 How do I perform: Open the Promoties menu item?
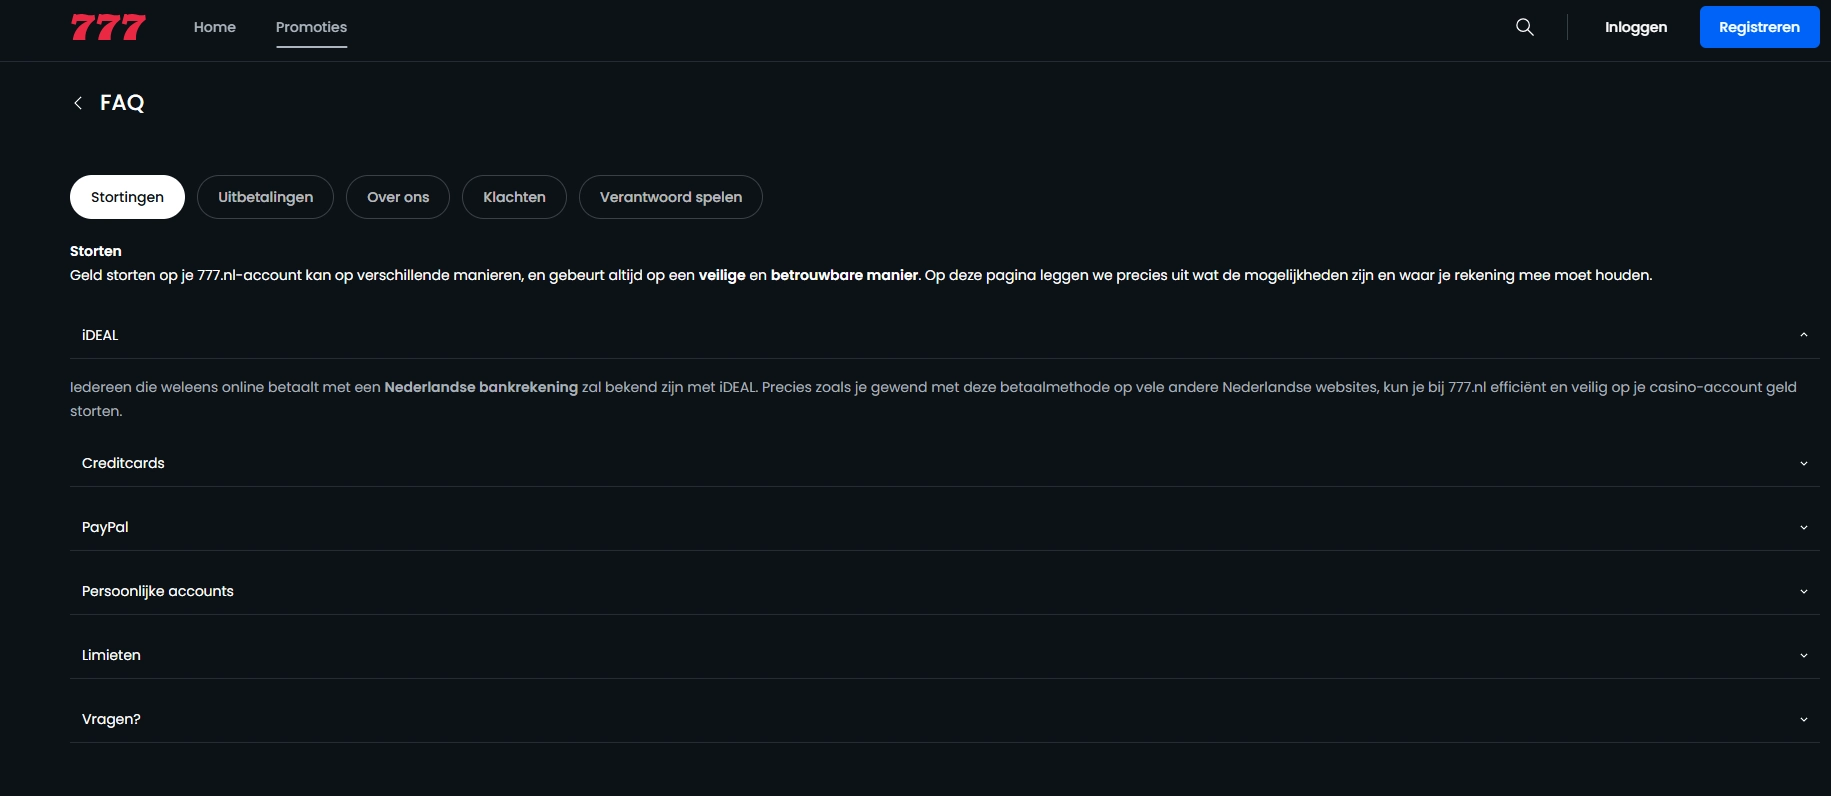311,27
